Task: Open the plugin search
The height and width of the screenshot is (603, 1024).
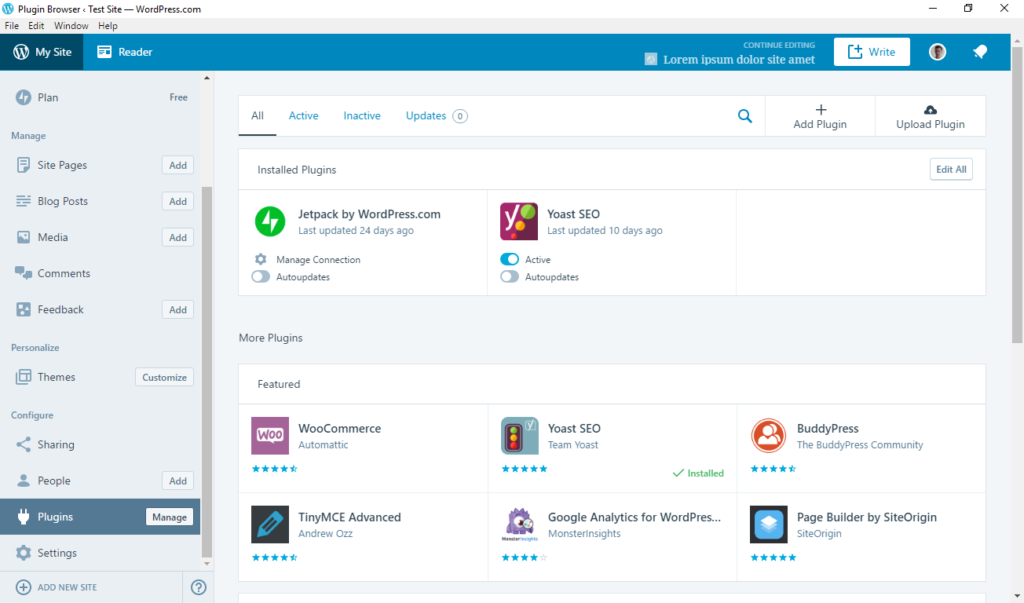Action: click(744, 116)
